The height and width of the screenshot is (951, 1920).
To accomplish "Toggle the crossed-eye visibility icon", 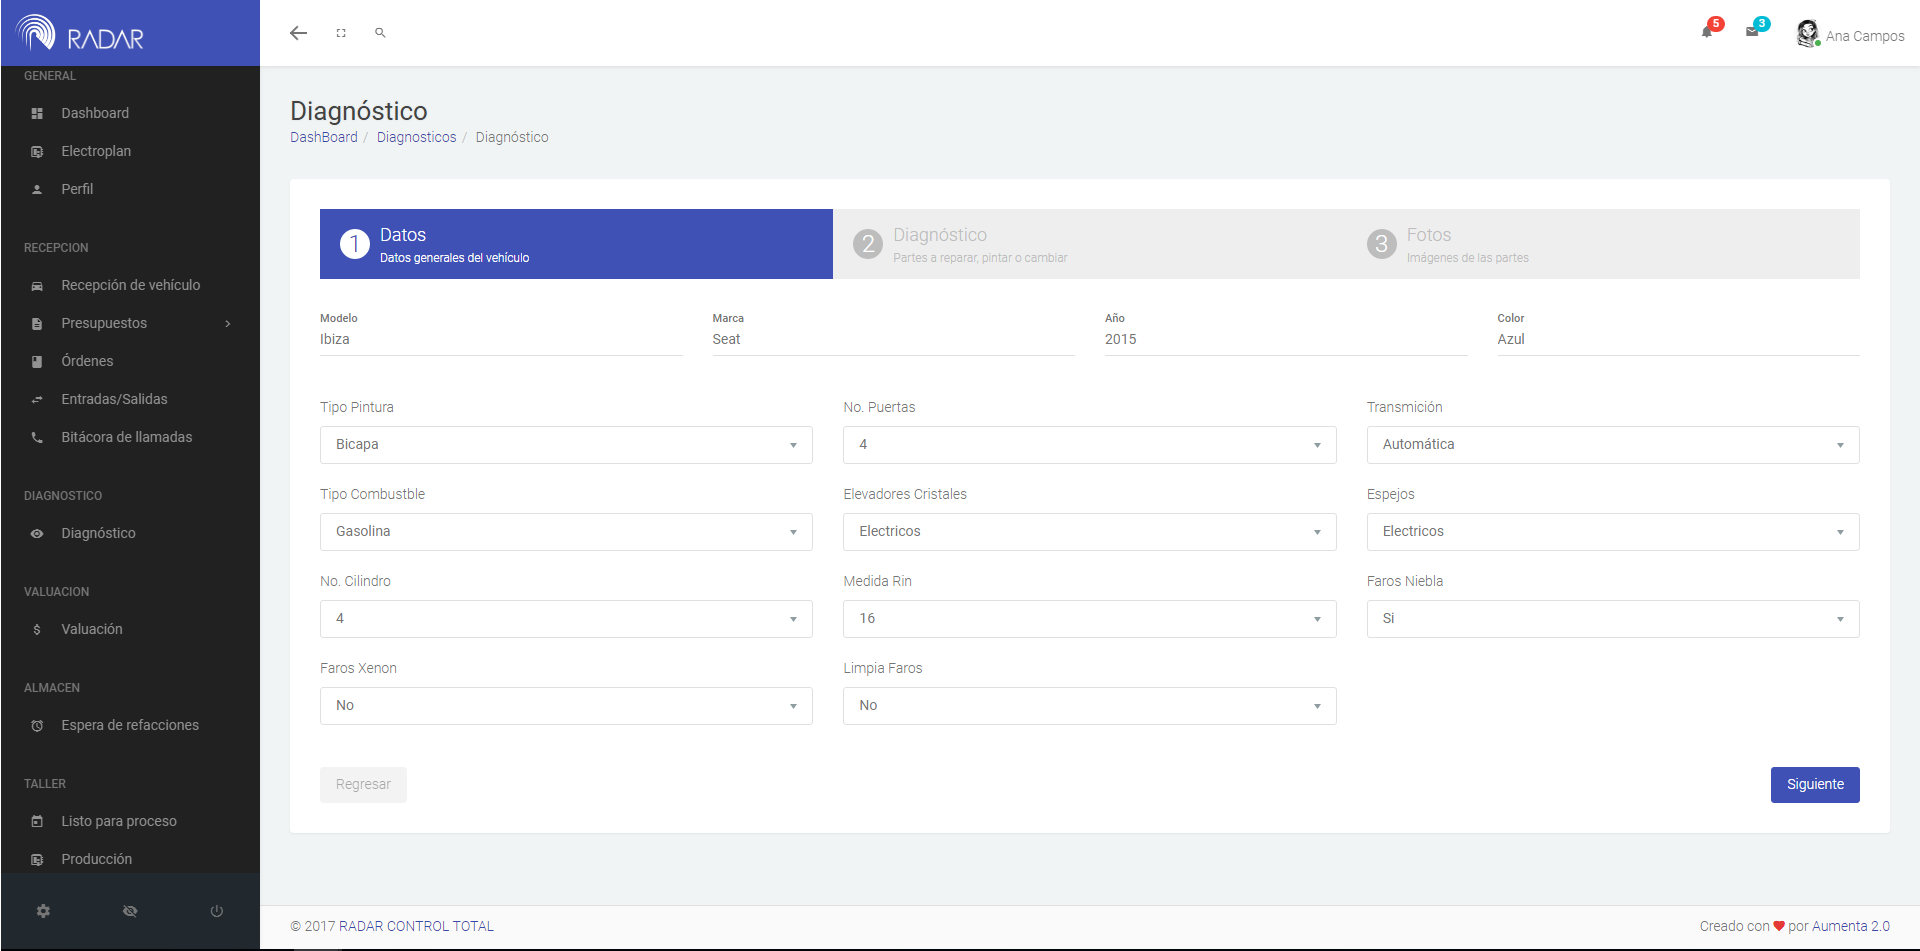I will click(130, 911).
